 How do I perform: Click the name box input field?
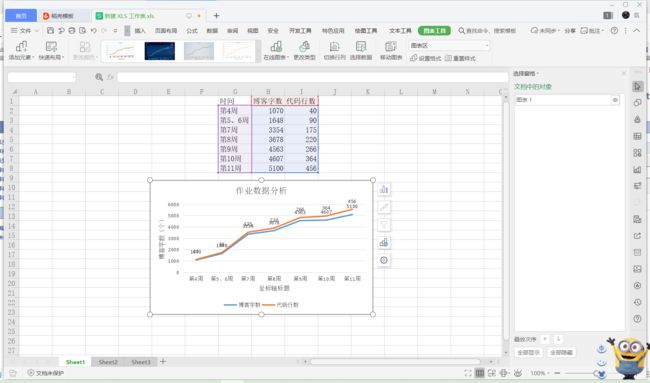pyautogui.click(x=41, y=77)
